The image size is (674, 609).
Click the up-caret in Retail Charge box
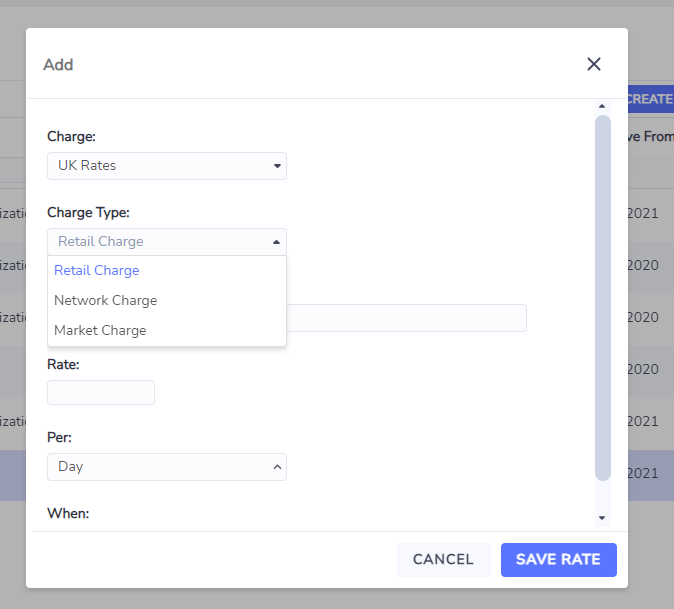coord(276,242)
